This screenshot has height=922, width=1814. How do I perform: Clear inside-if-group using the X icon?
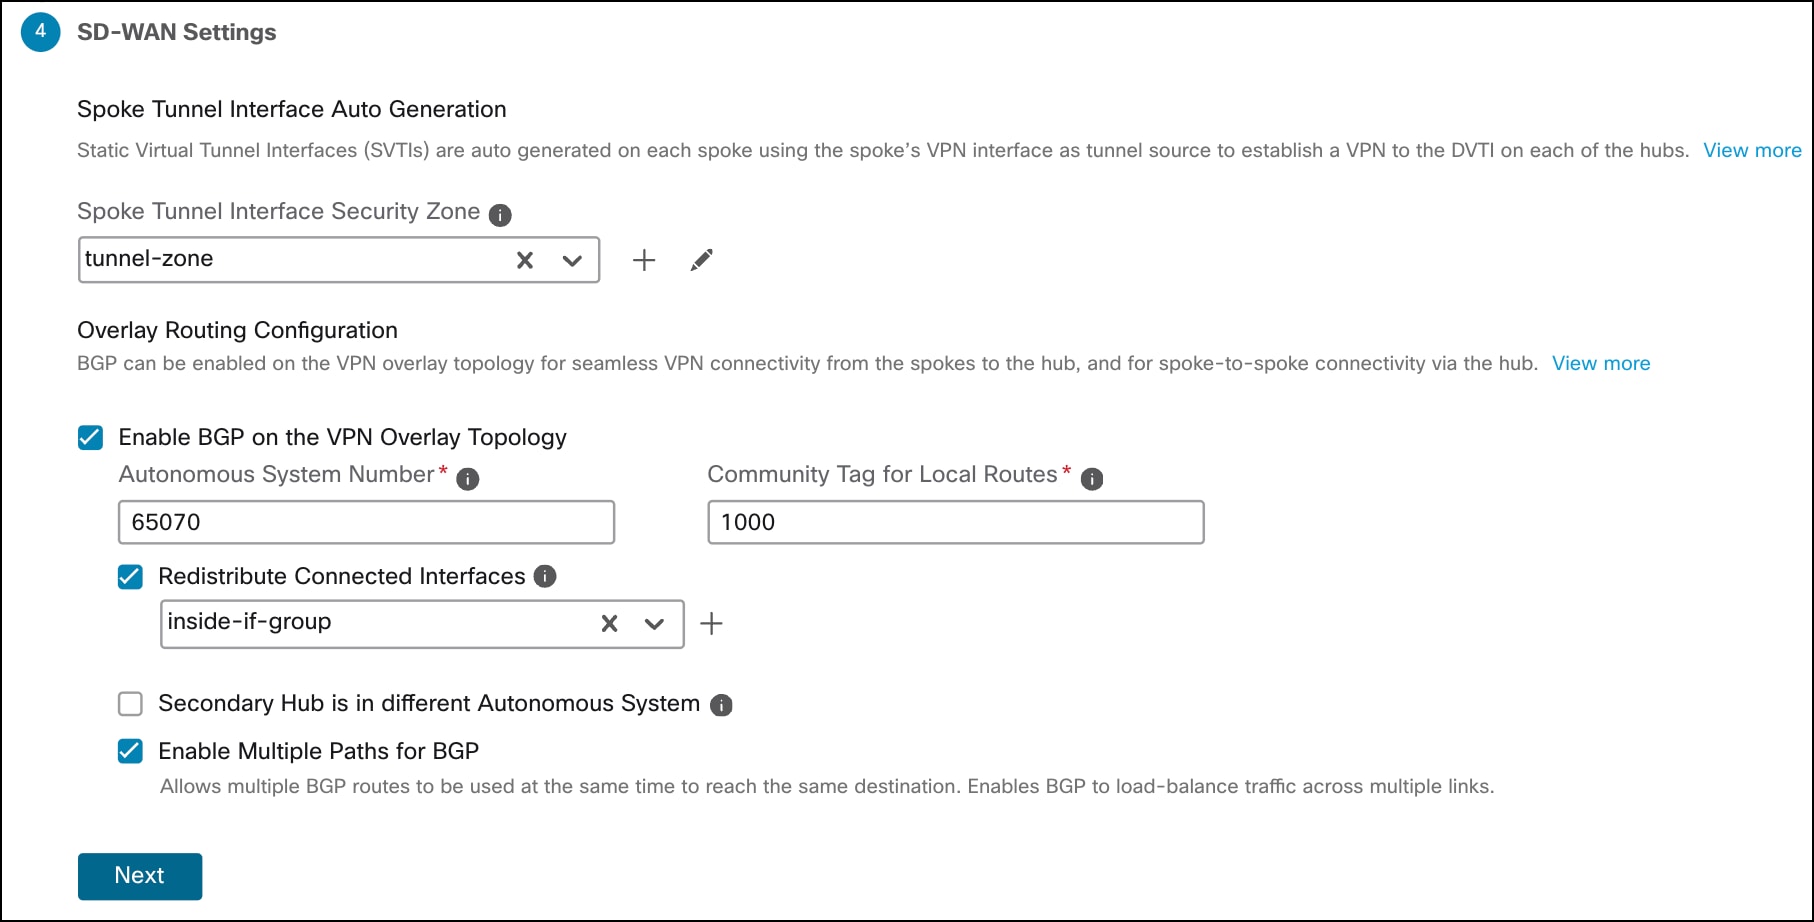(x=609, y=623)
